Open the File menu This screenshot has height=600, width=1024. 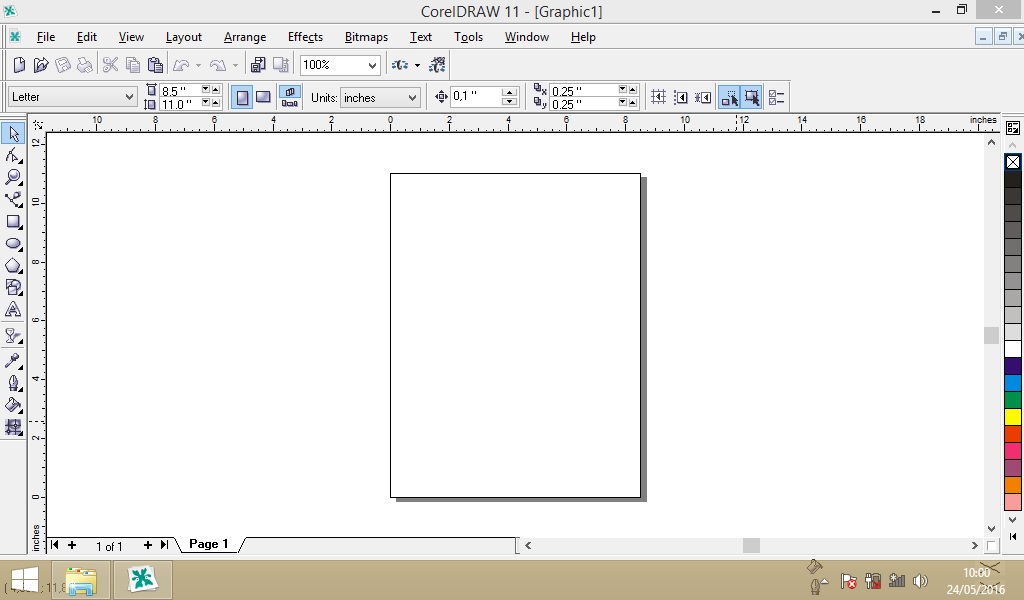tap(46, 37)
